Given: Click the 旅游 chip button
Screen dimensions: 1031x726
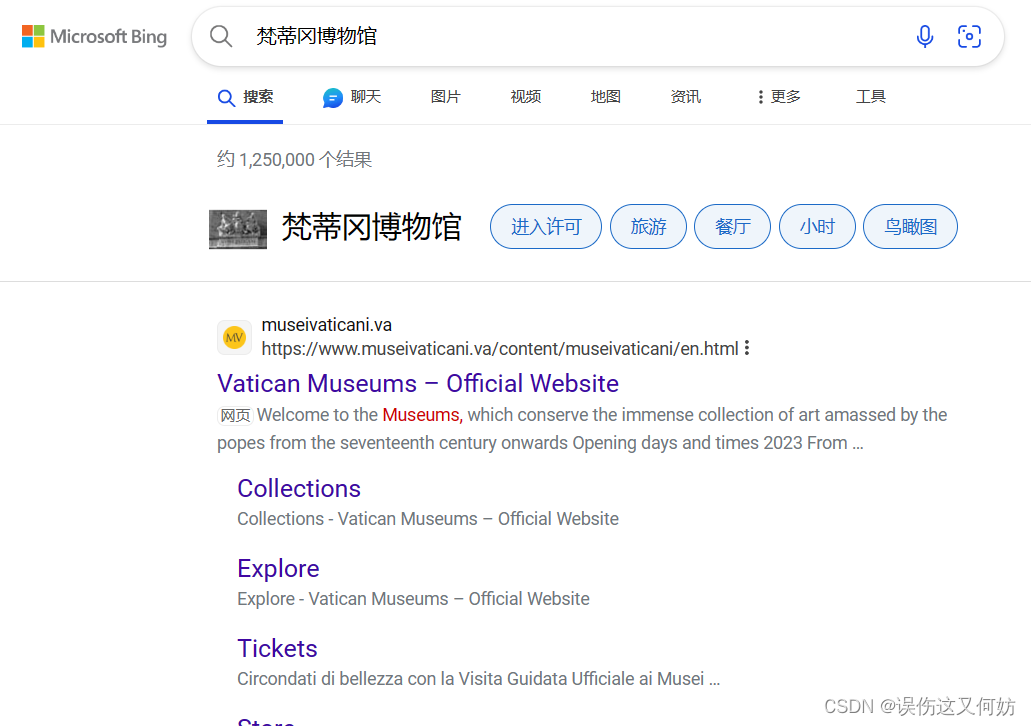Looking at the screenshot, I should [x=648, y=227].
